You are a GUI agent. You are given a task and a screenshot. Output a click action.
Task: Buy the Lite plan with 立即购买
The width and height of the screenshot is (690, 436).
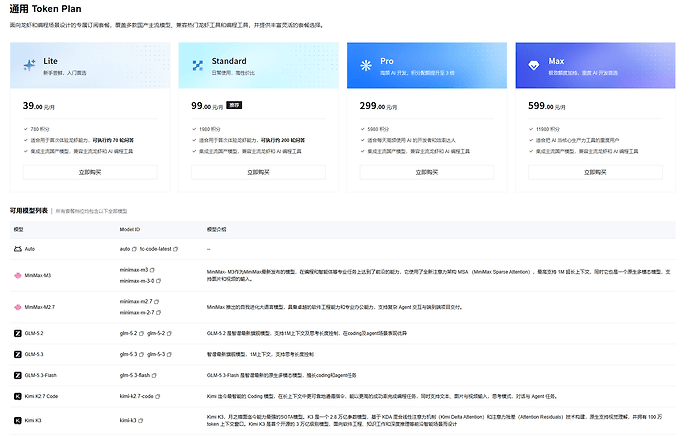(x=90, y=172)
